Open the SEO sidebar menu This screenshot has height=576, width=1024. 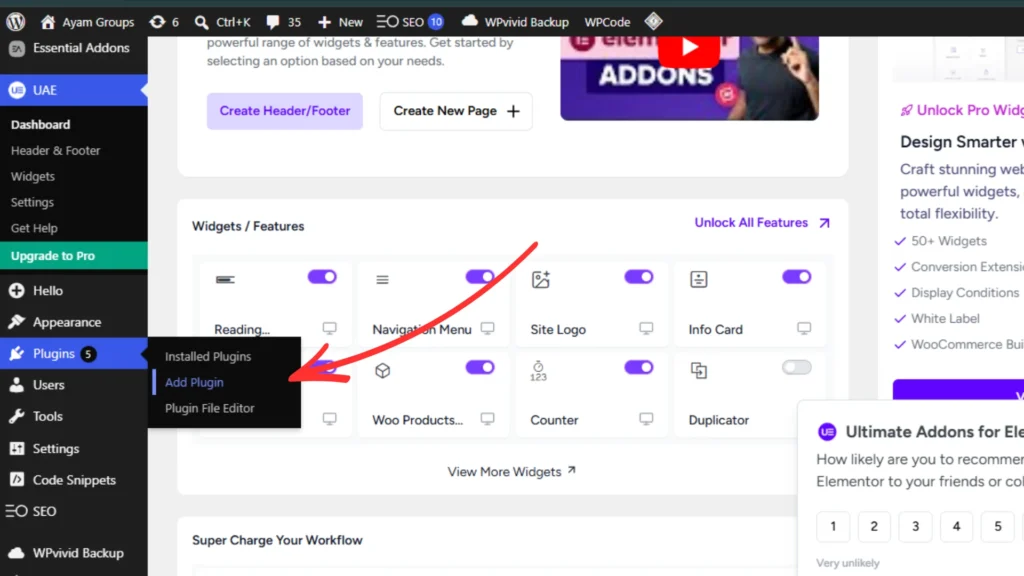(x=74, y=511)
